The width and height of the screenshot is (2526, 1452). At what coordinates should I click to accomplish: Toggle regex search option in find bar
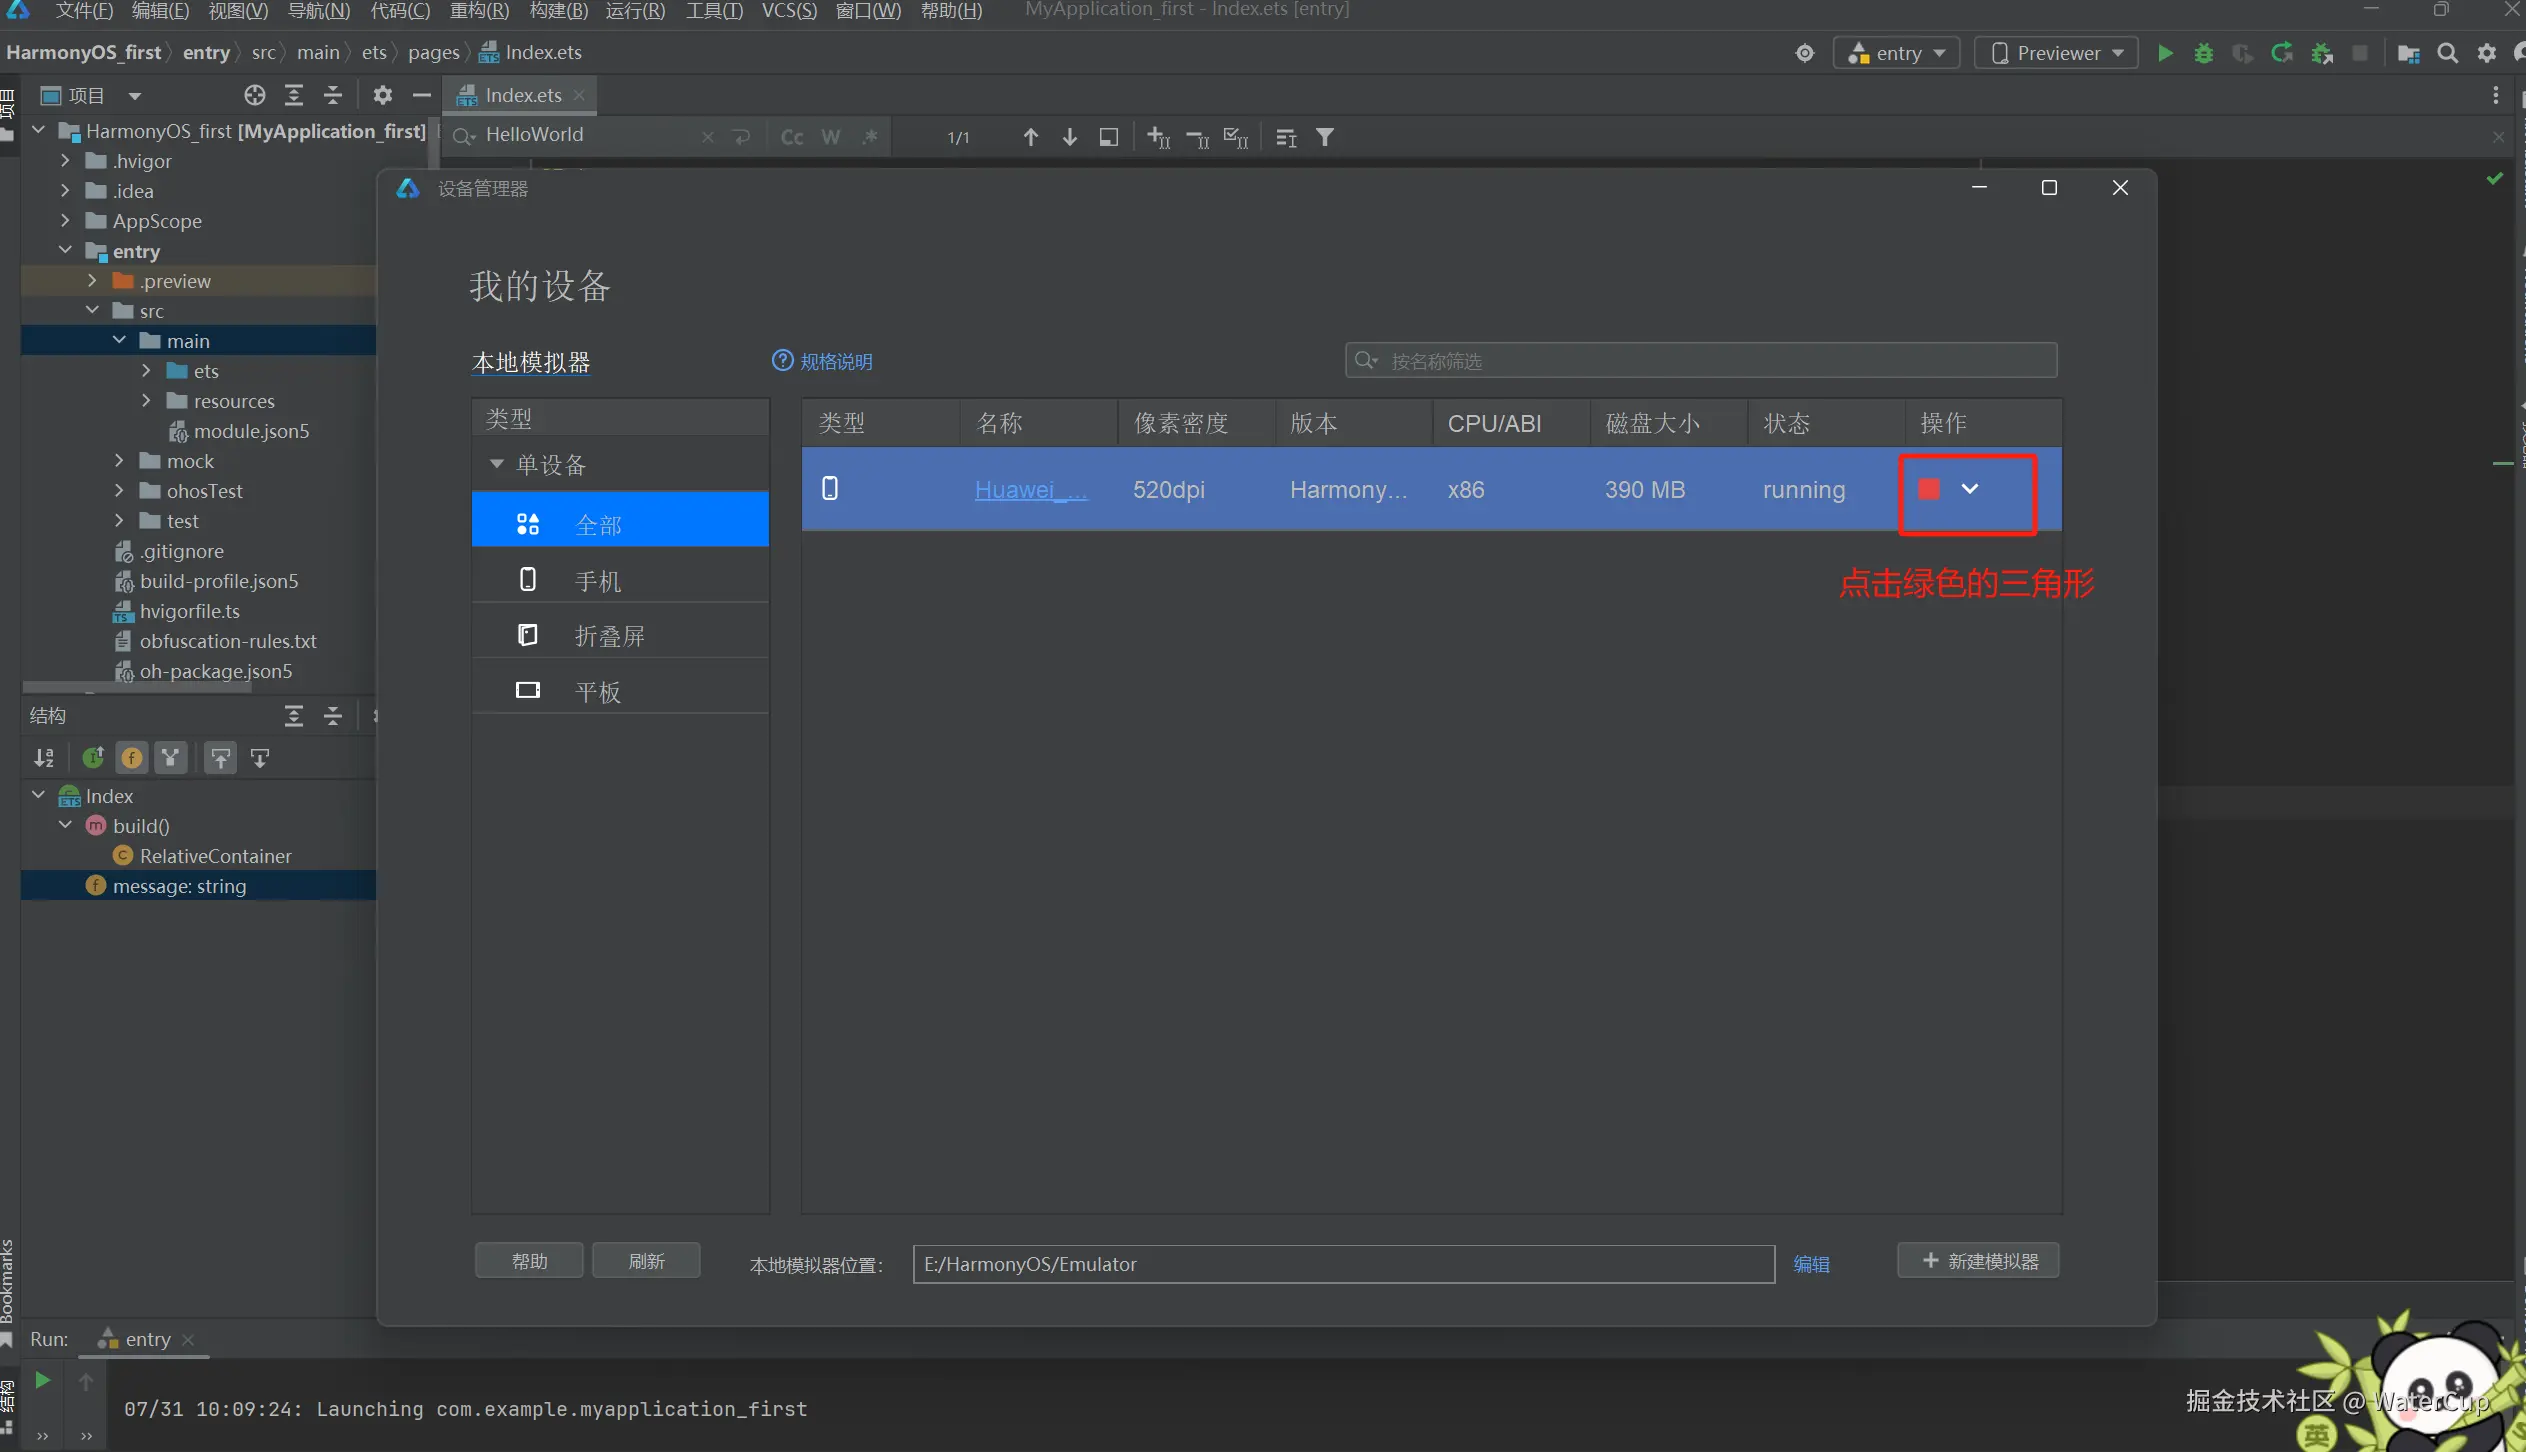tap(870, 137)
